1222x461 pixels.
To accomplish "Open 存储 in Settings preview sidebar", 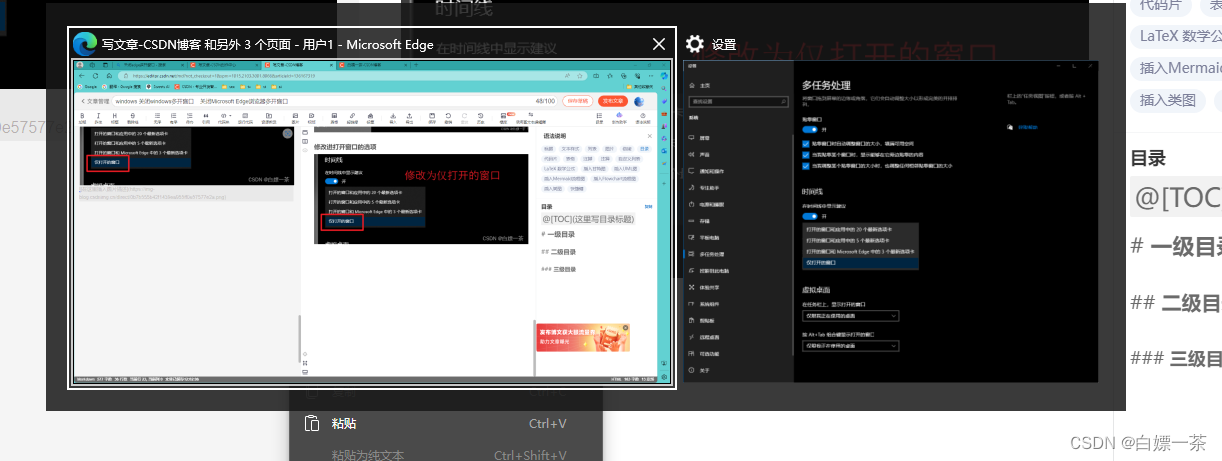I will pyautogui.click(x=705, y=220).
